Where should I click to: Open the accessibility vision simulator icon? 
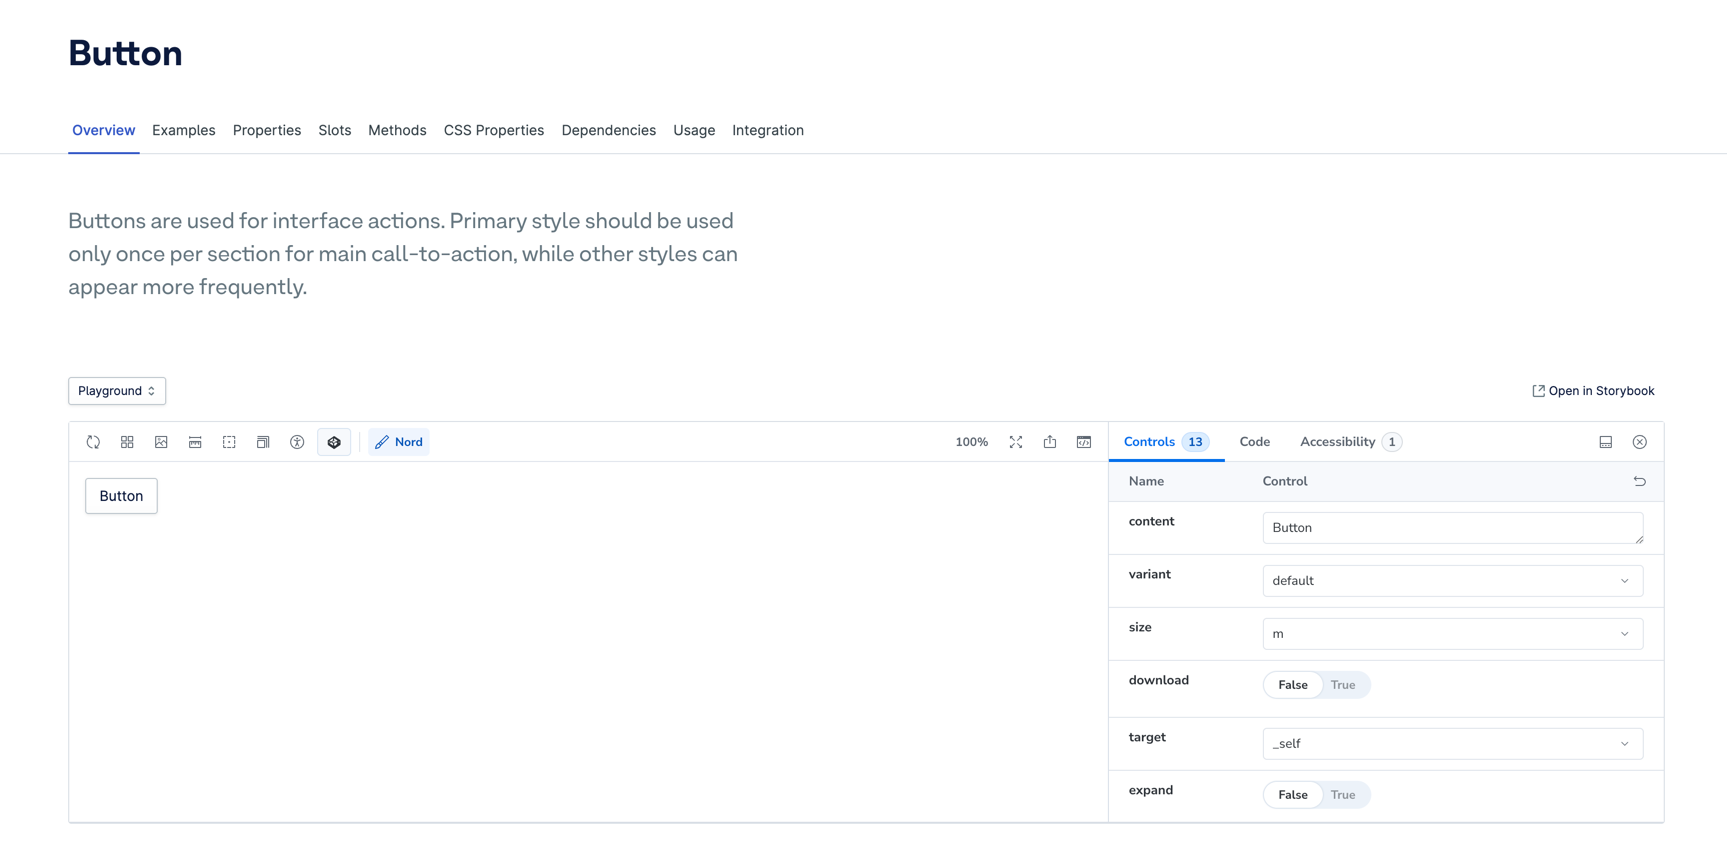(297, 442)
